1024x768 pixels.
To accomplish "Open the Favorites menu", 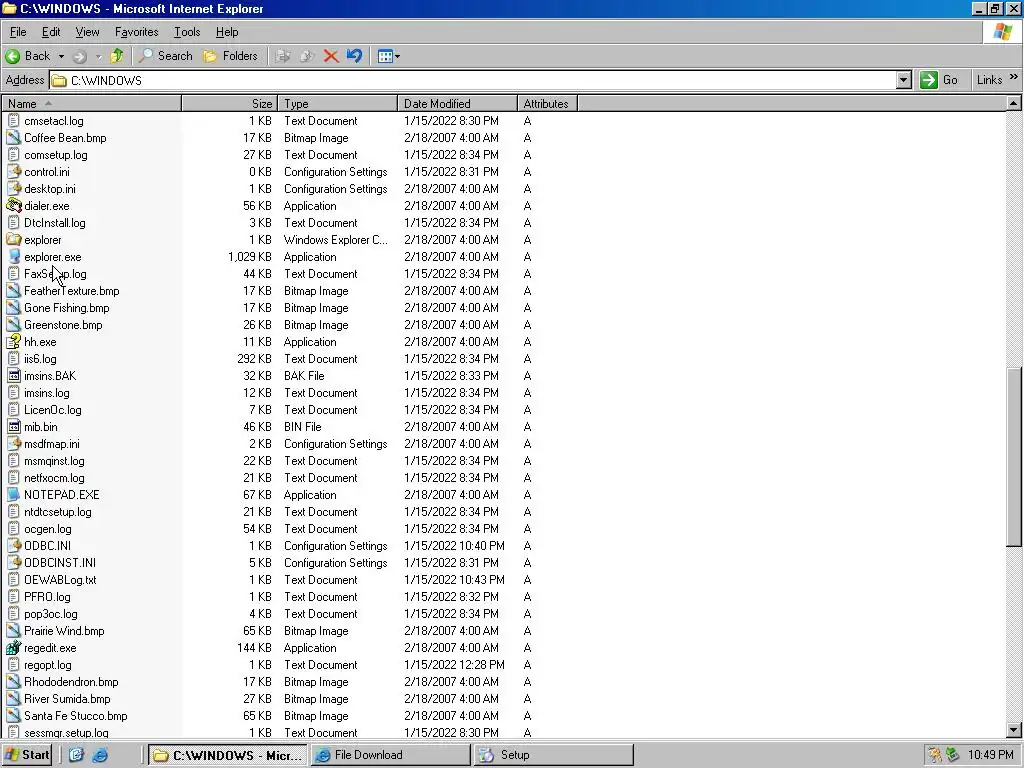I will click(136, 32).
